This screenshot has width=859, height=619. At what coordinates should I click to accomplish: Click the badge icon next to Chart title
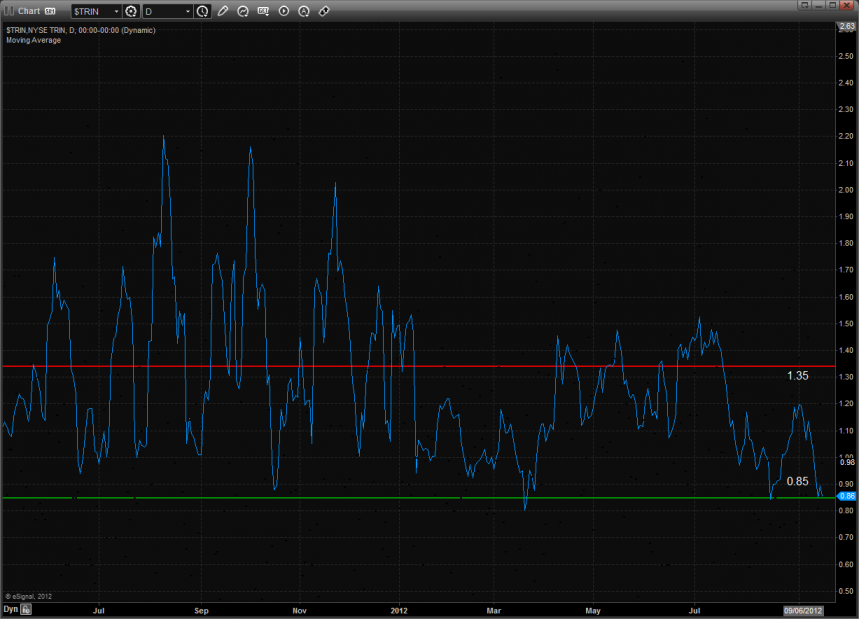coord(49,11)
